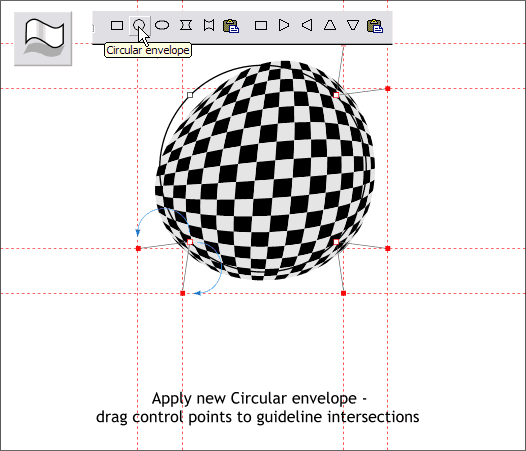
Task: Select the lower-right envelope control point on sphere
Action: (336, 242)
